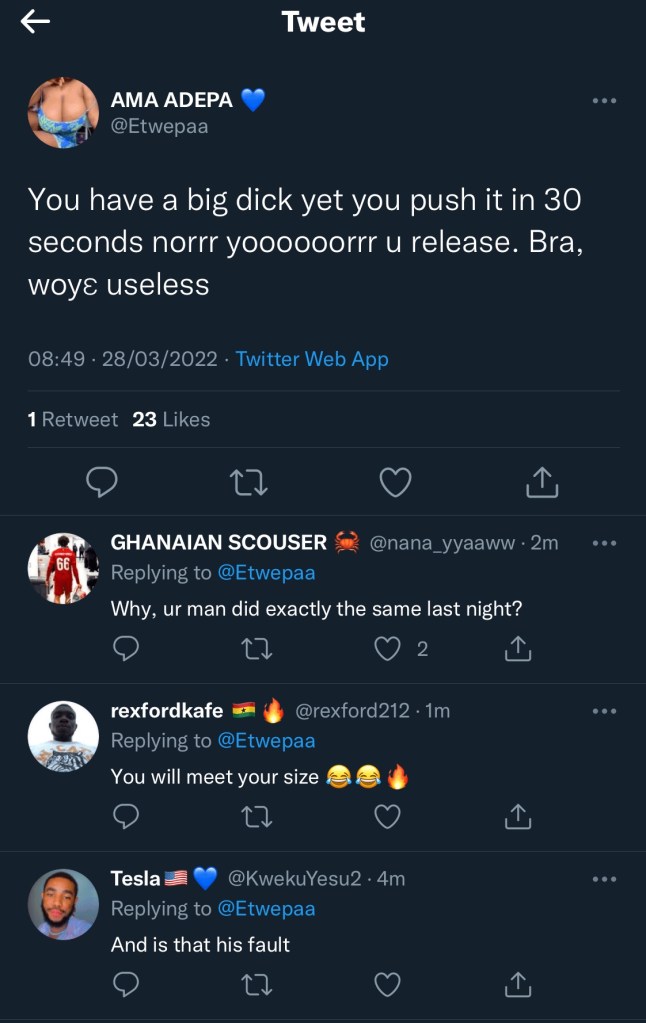View the 1 Retweet list
The height and width of the screenshot is (1023, 646).
[73, 420]
